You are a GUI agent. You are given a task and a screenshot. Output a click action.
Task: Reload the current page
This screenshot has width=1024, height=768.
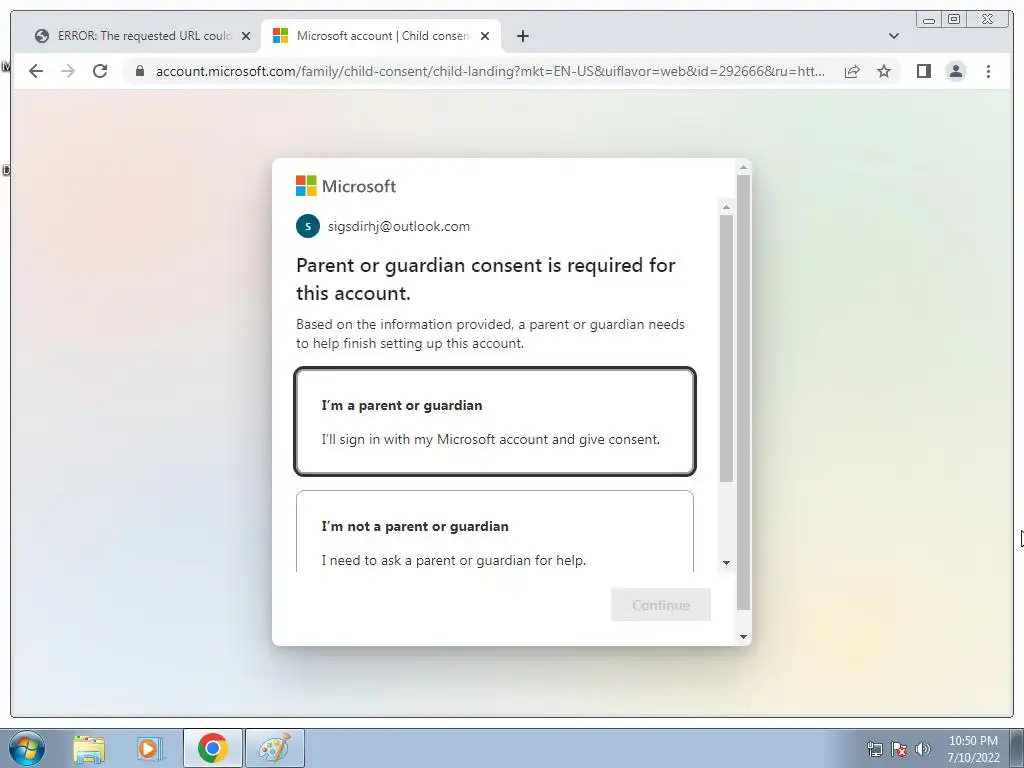point(100,71)
